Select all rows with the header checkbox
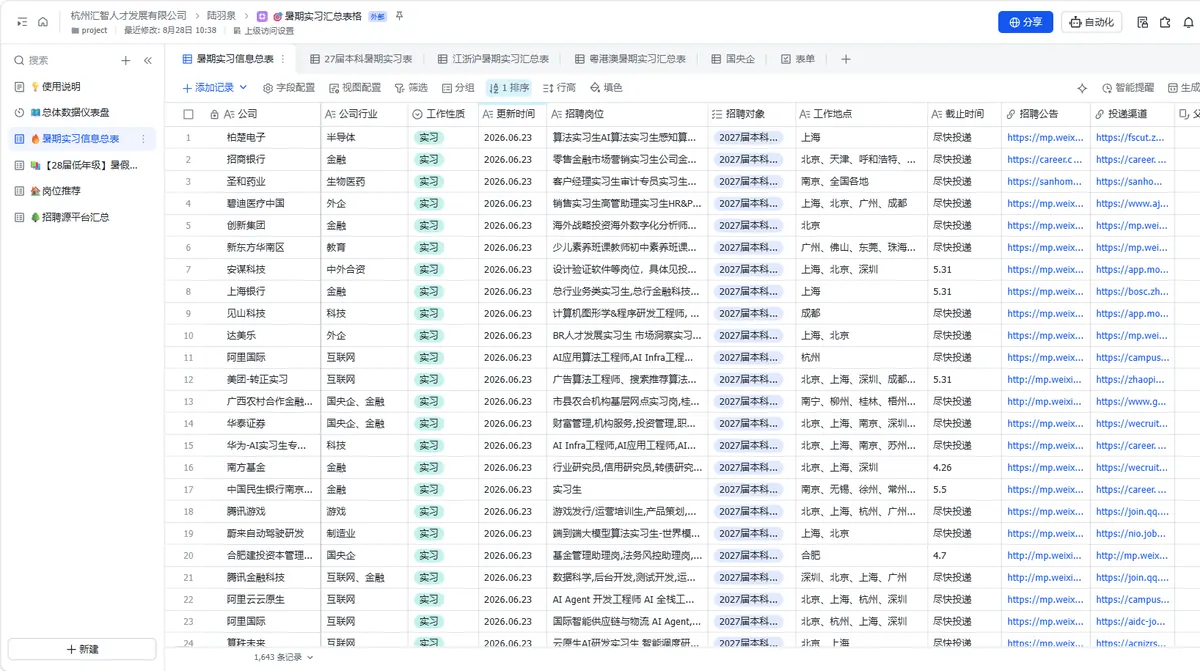 (188, 115)
